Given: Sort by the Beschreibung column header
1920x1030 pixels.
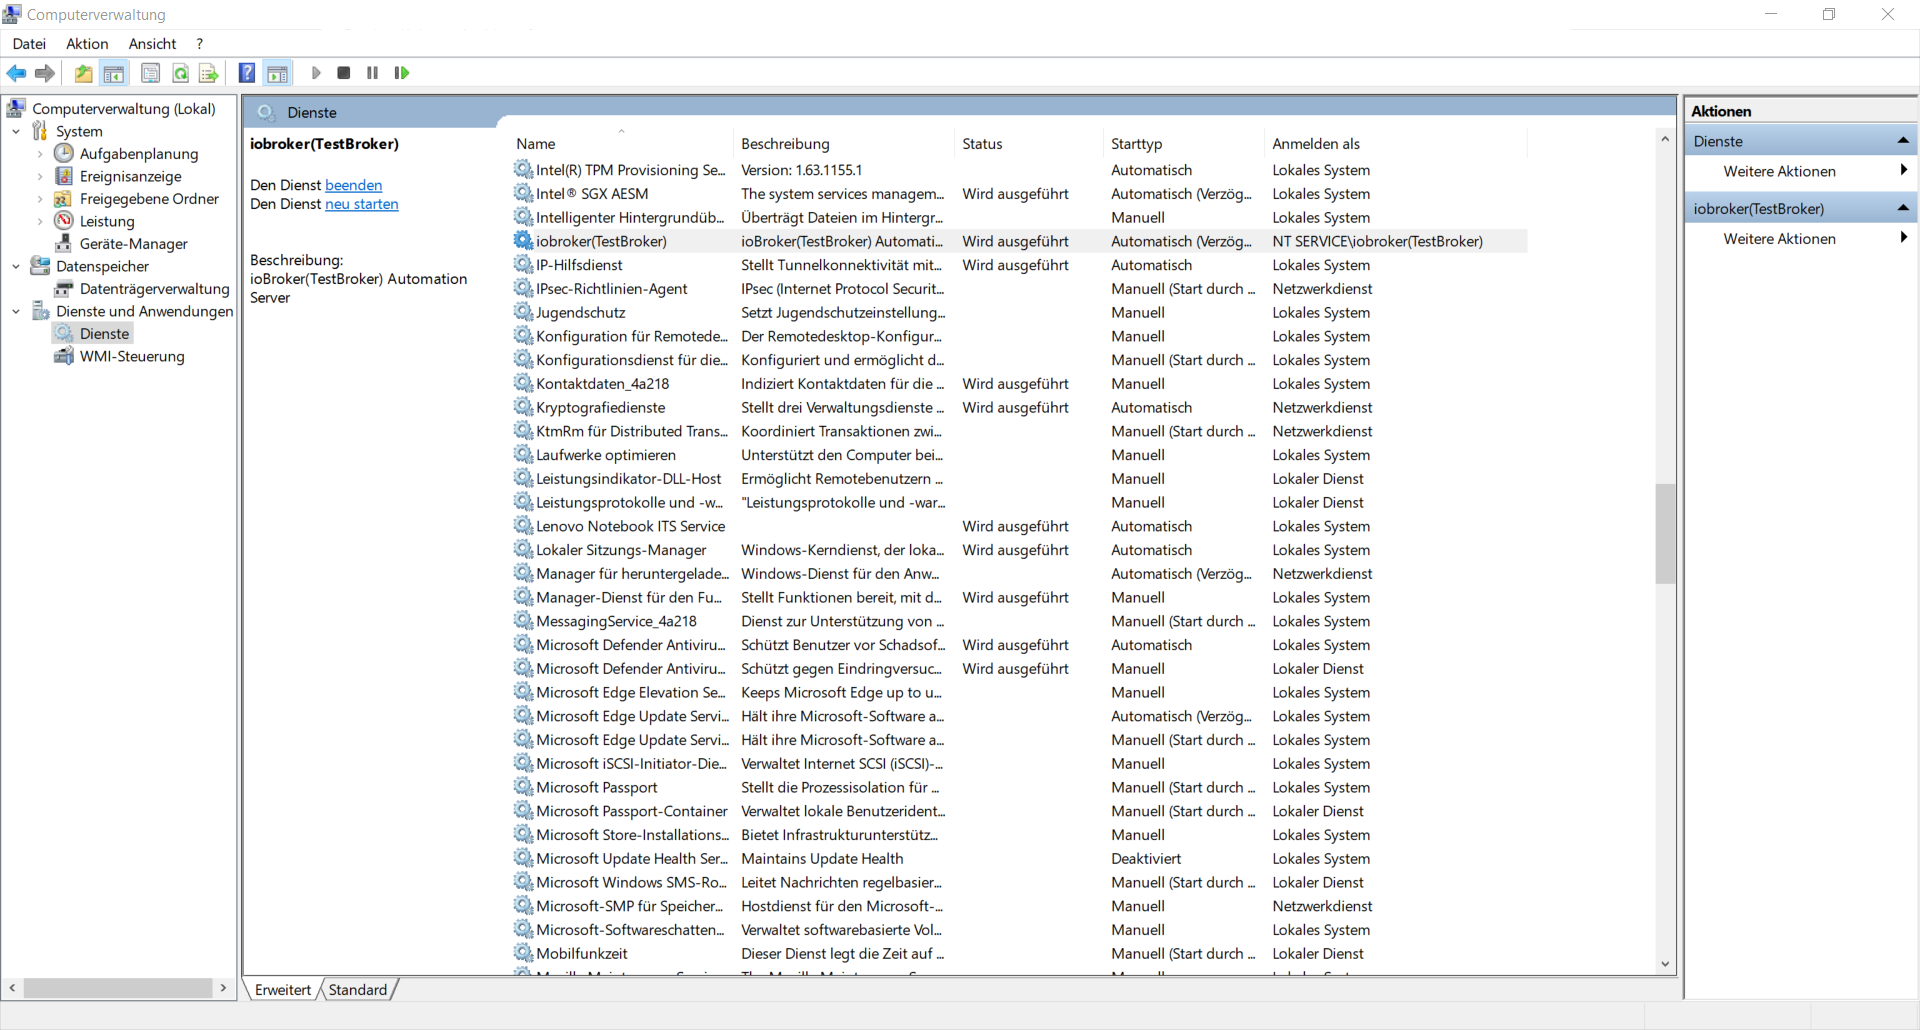Looking at the screenshot, I should 844,143.
